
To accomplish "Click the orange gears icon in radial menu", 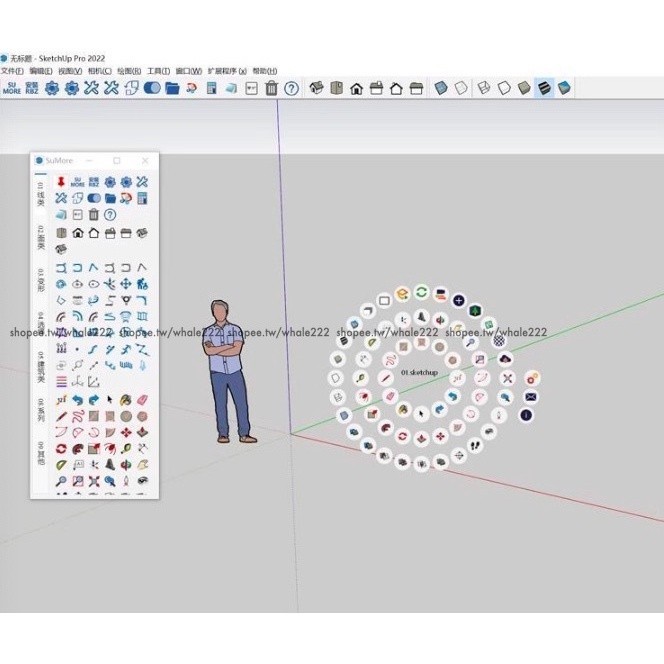I will coord(532,378).
